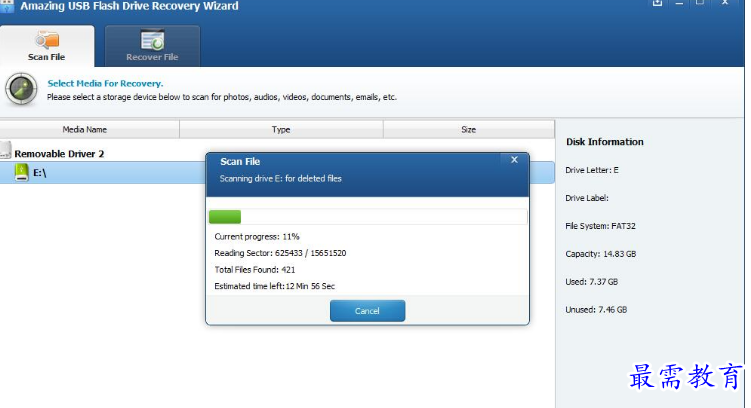Click 'Reading Sector: 625433 / 15651520' text
751x408 pixels.
(280, 253)
